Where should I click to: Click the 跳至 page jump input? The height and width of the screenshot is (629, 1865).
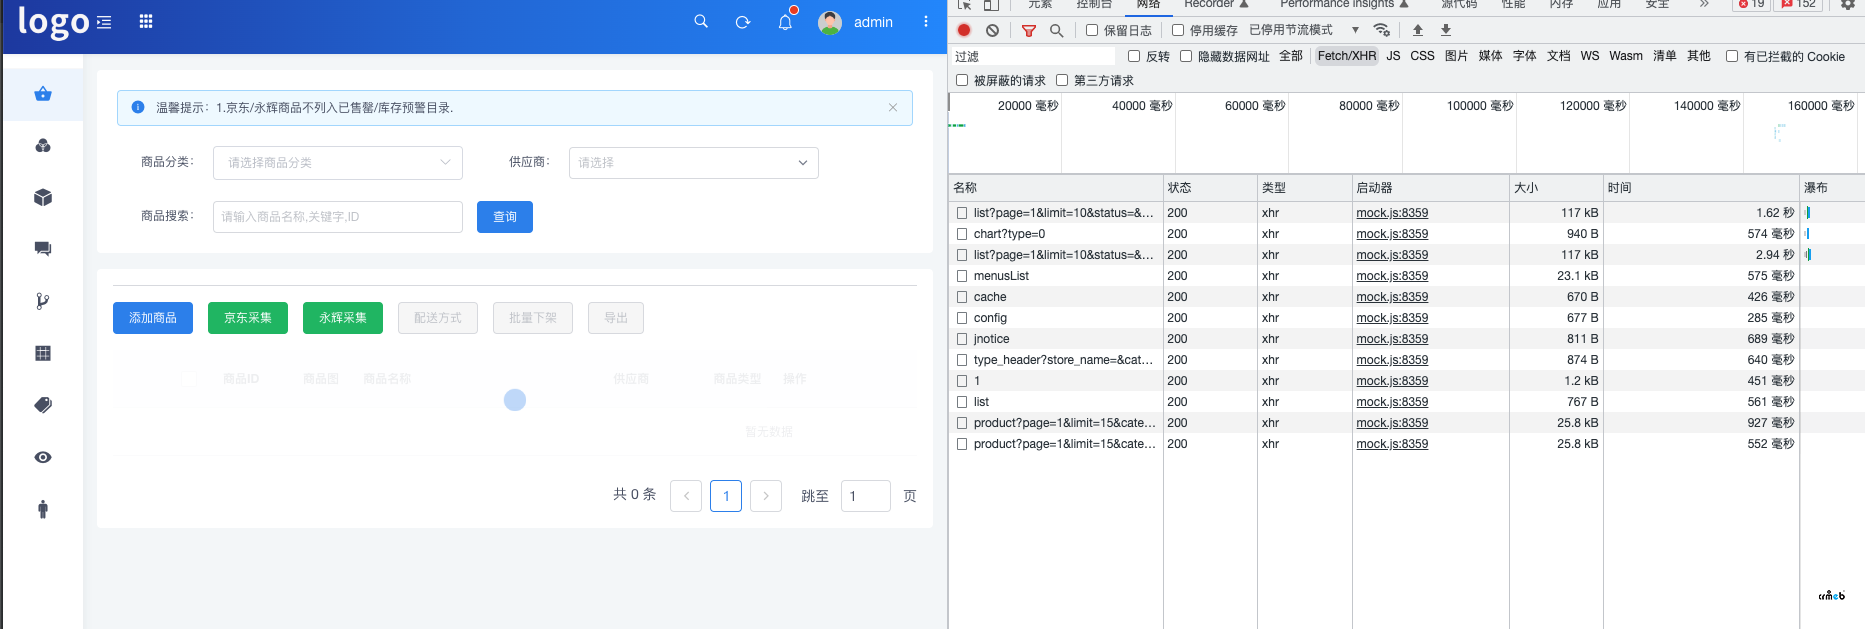[x=866, y=496]
